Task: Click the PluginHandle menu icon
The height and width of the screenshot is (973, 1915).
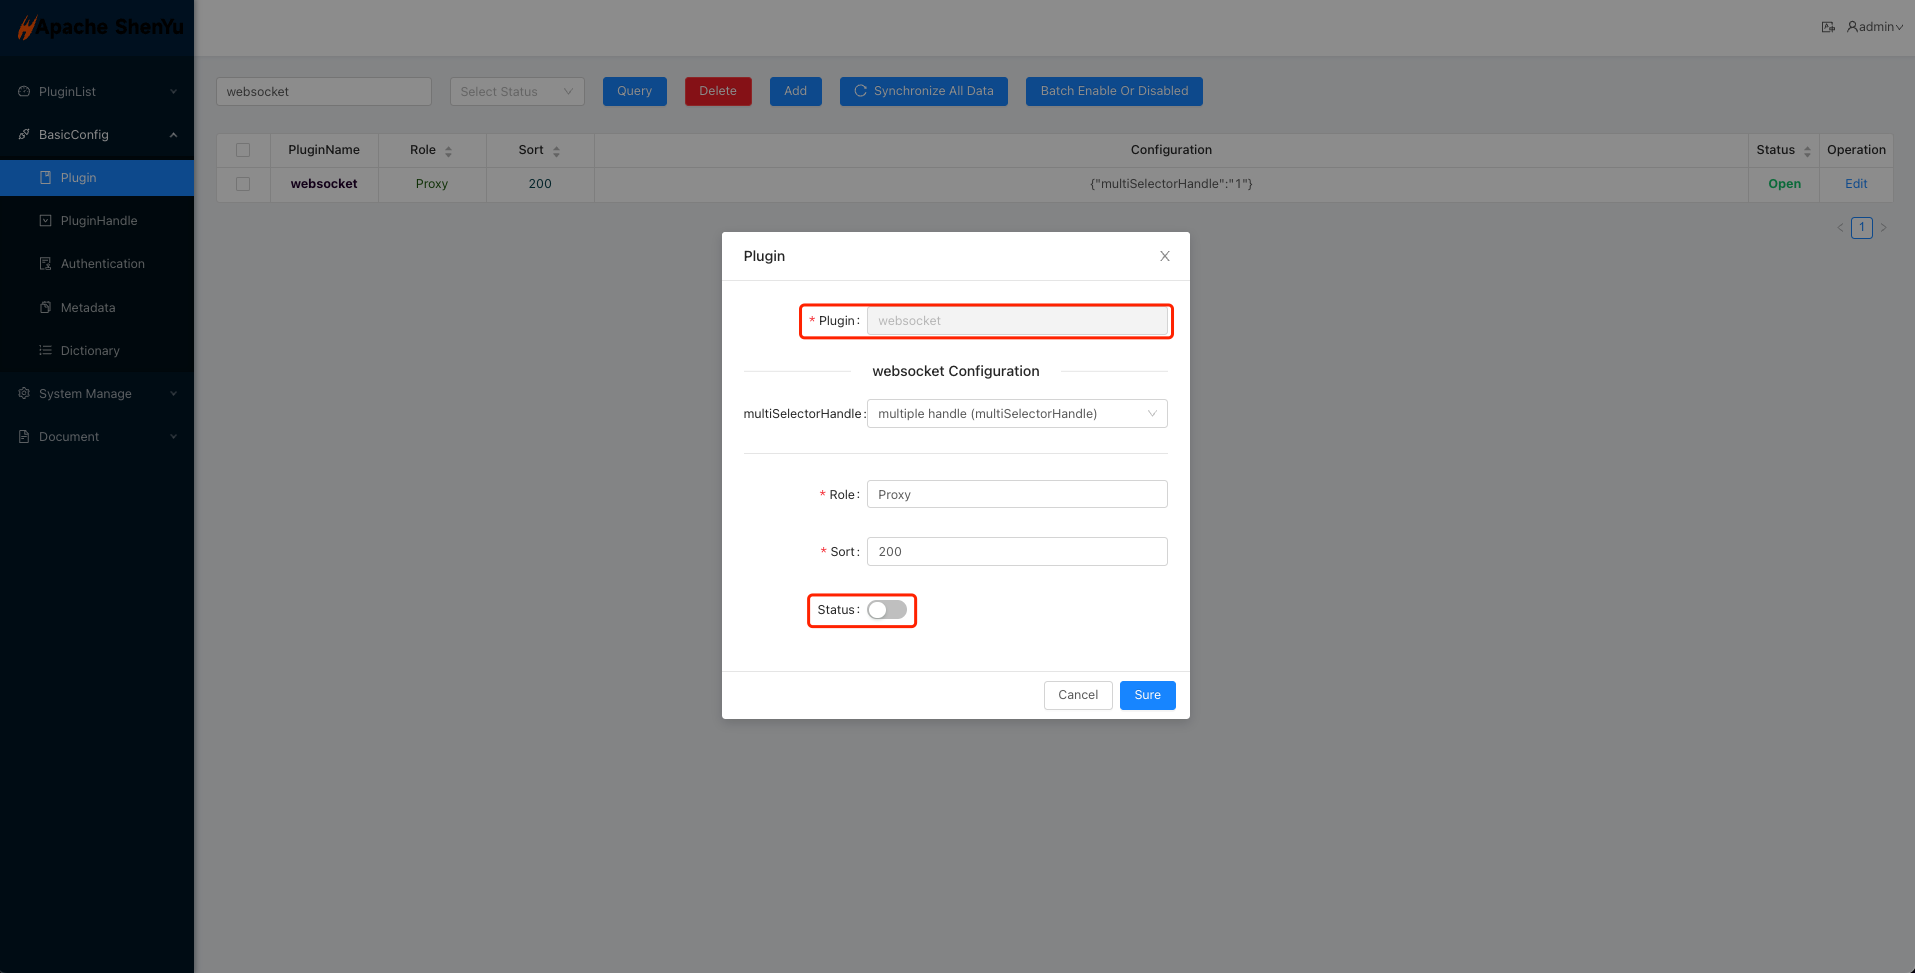Action: click(45, 220)
